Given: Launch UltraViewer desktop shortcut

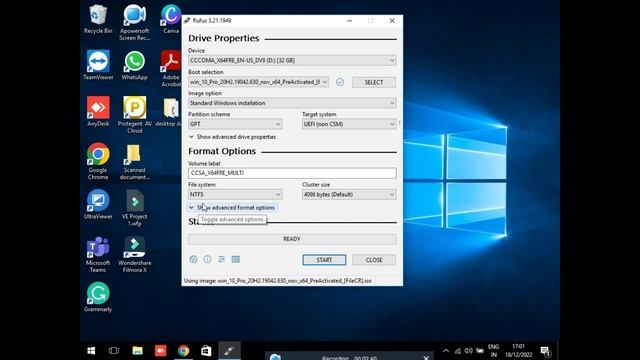Looking at the screenshot, I should 98,204.
